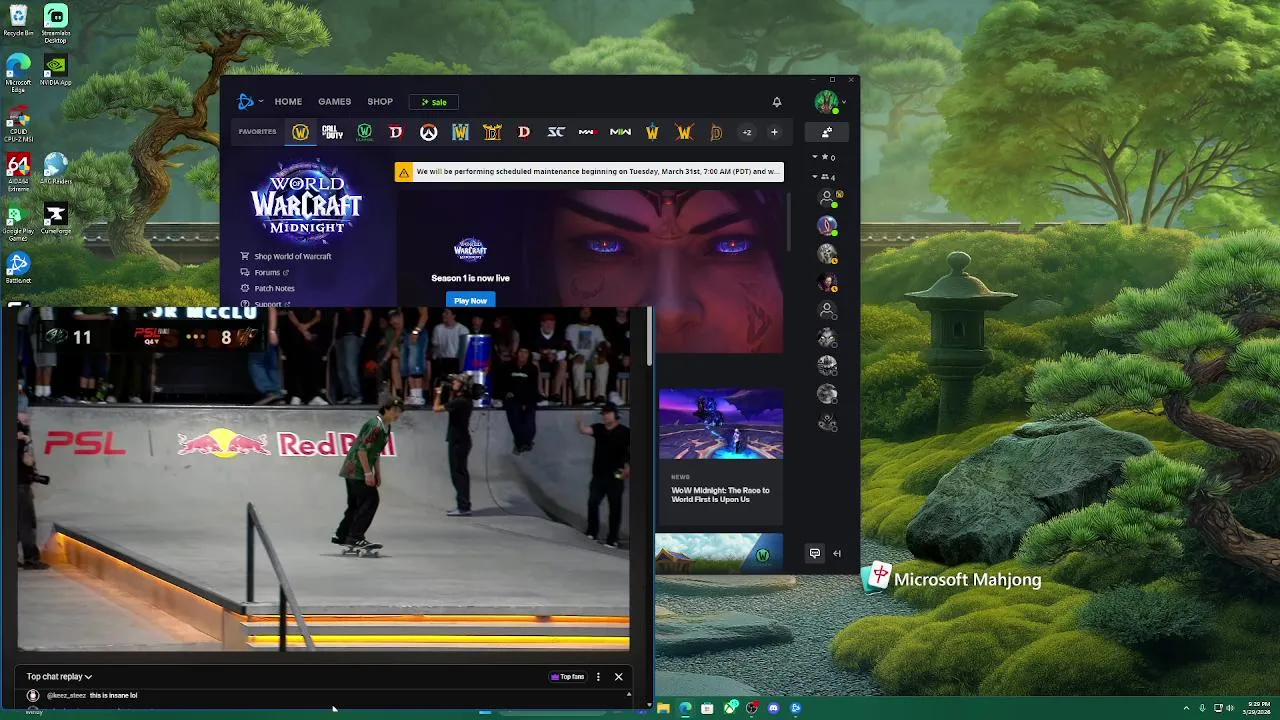Screen dimensions: 1280x720
Task: Collapse the favorite friends group
Action: pos(824,157)
